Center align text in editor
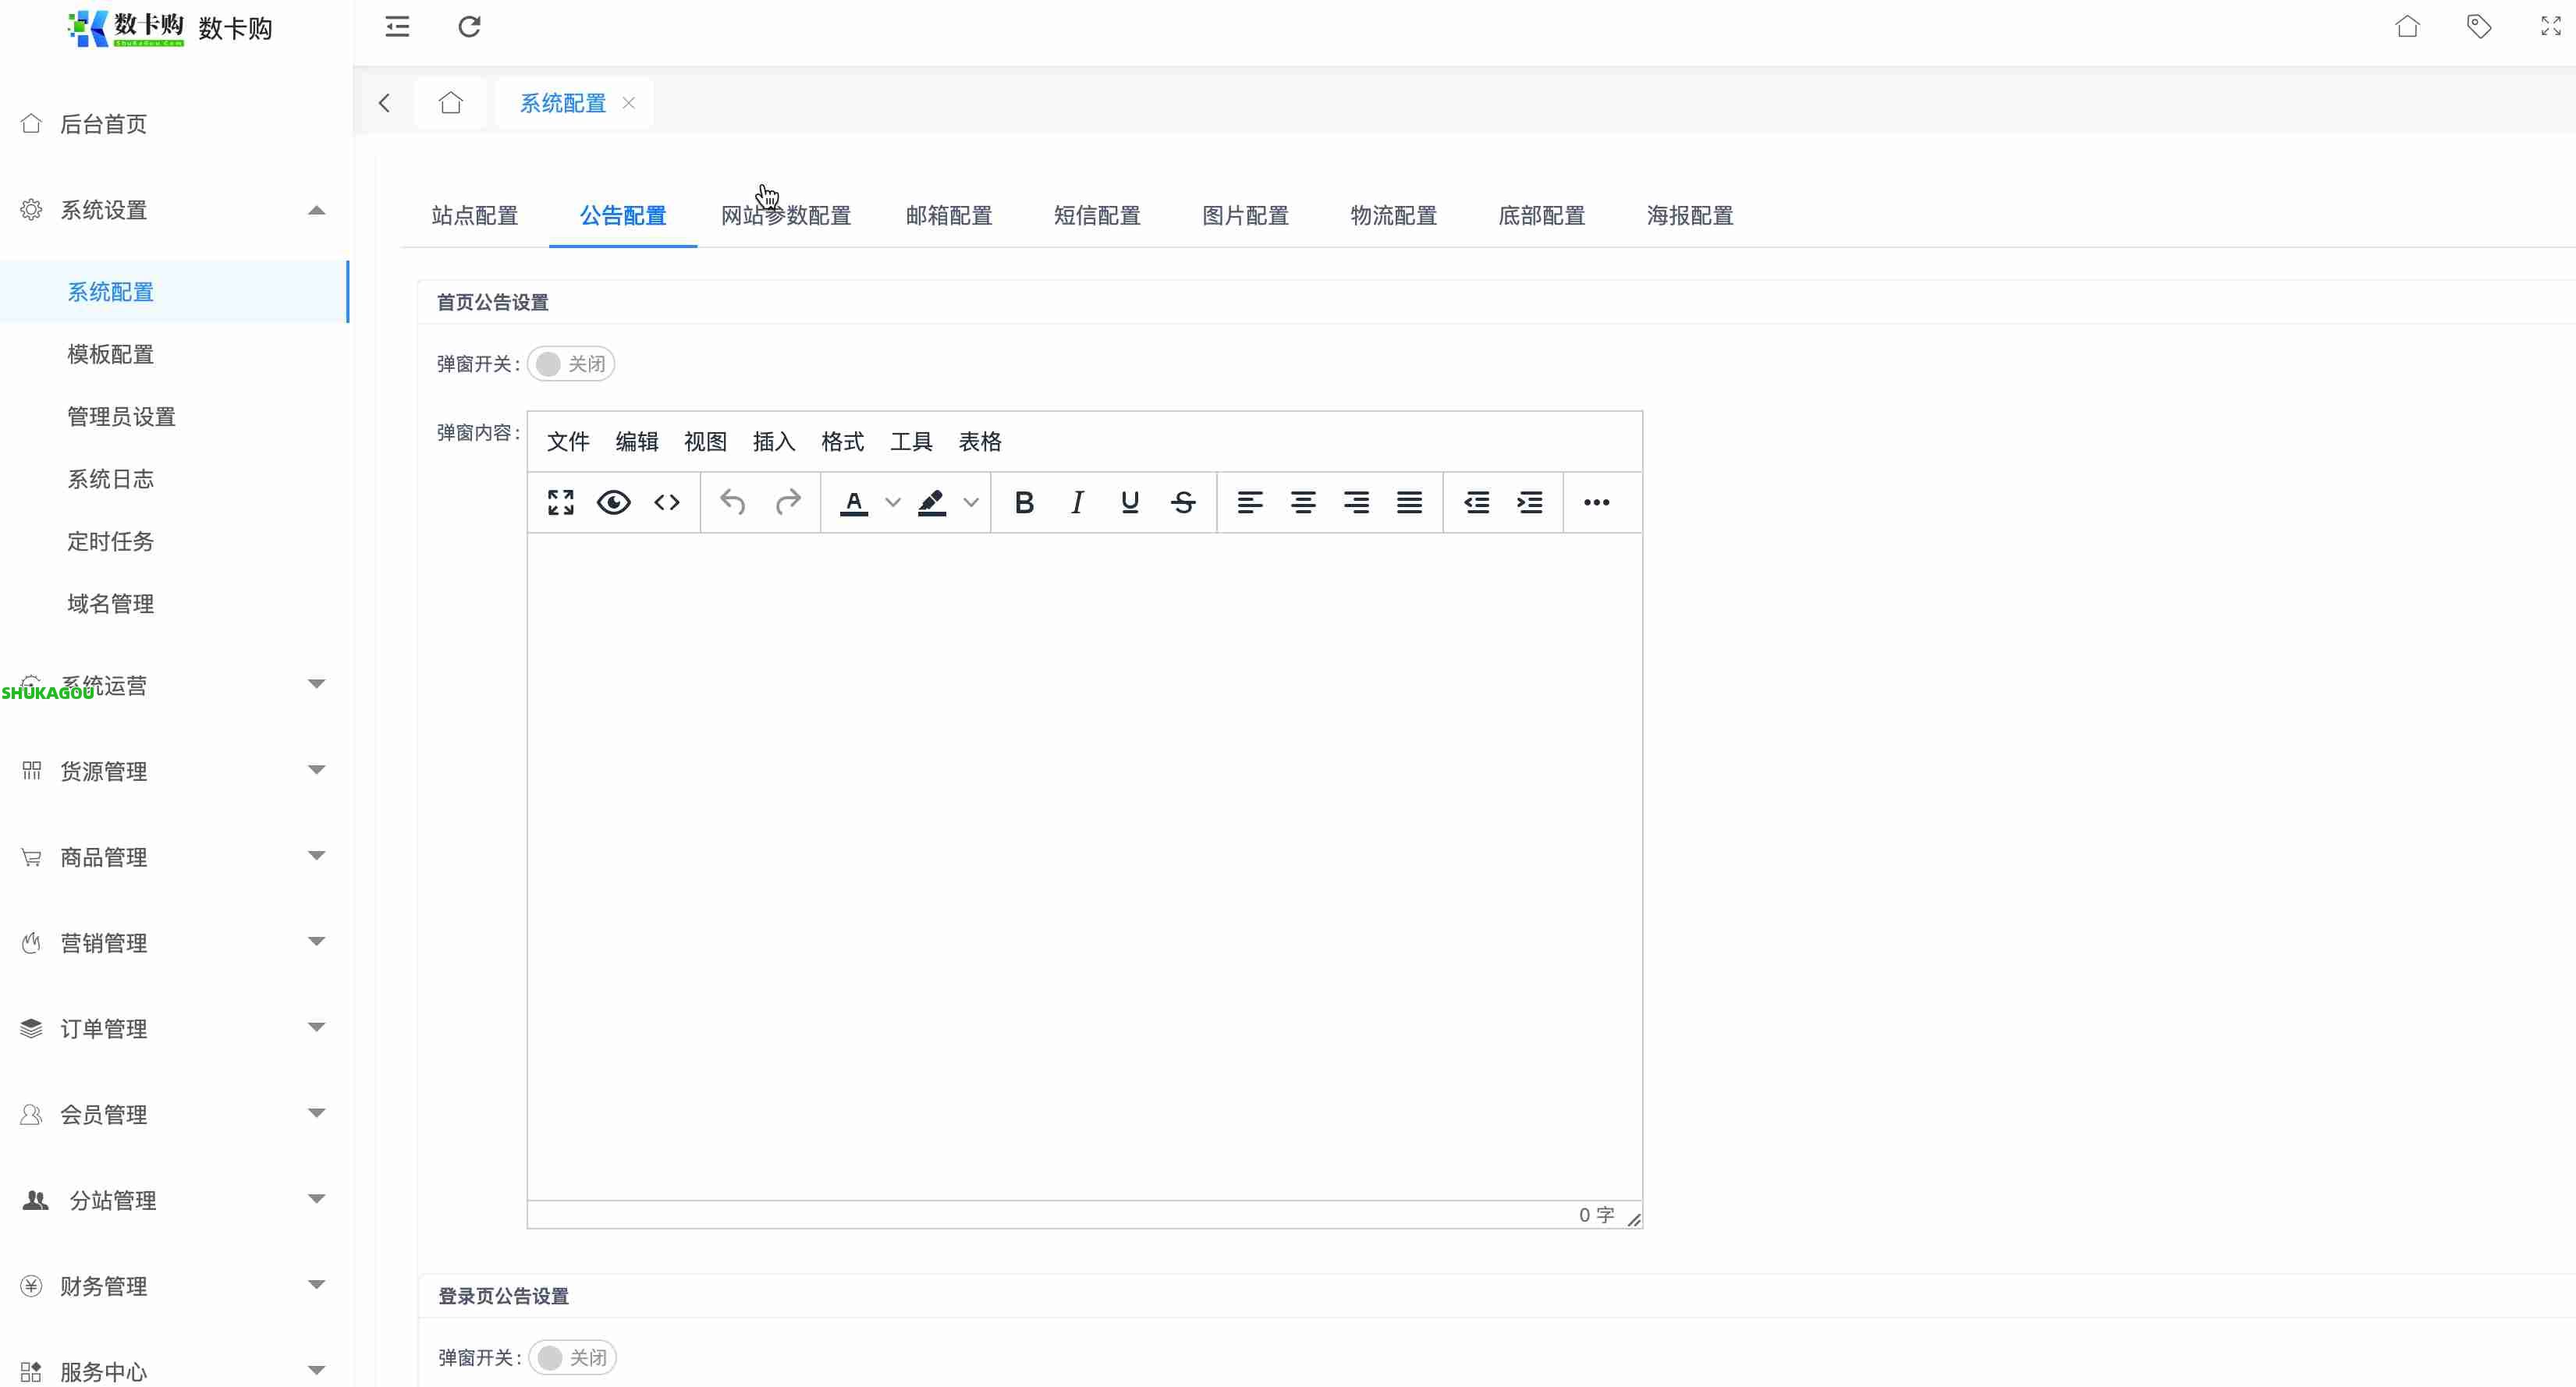The image size is (2576, 1387). [x=1302, y=502]
